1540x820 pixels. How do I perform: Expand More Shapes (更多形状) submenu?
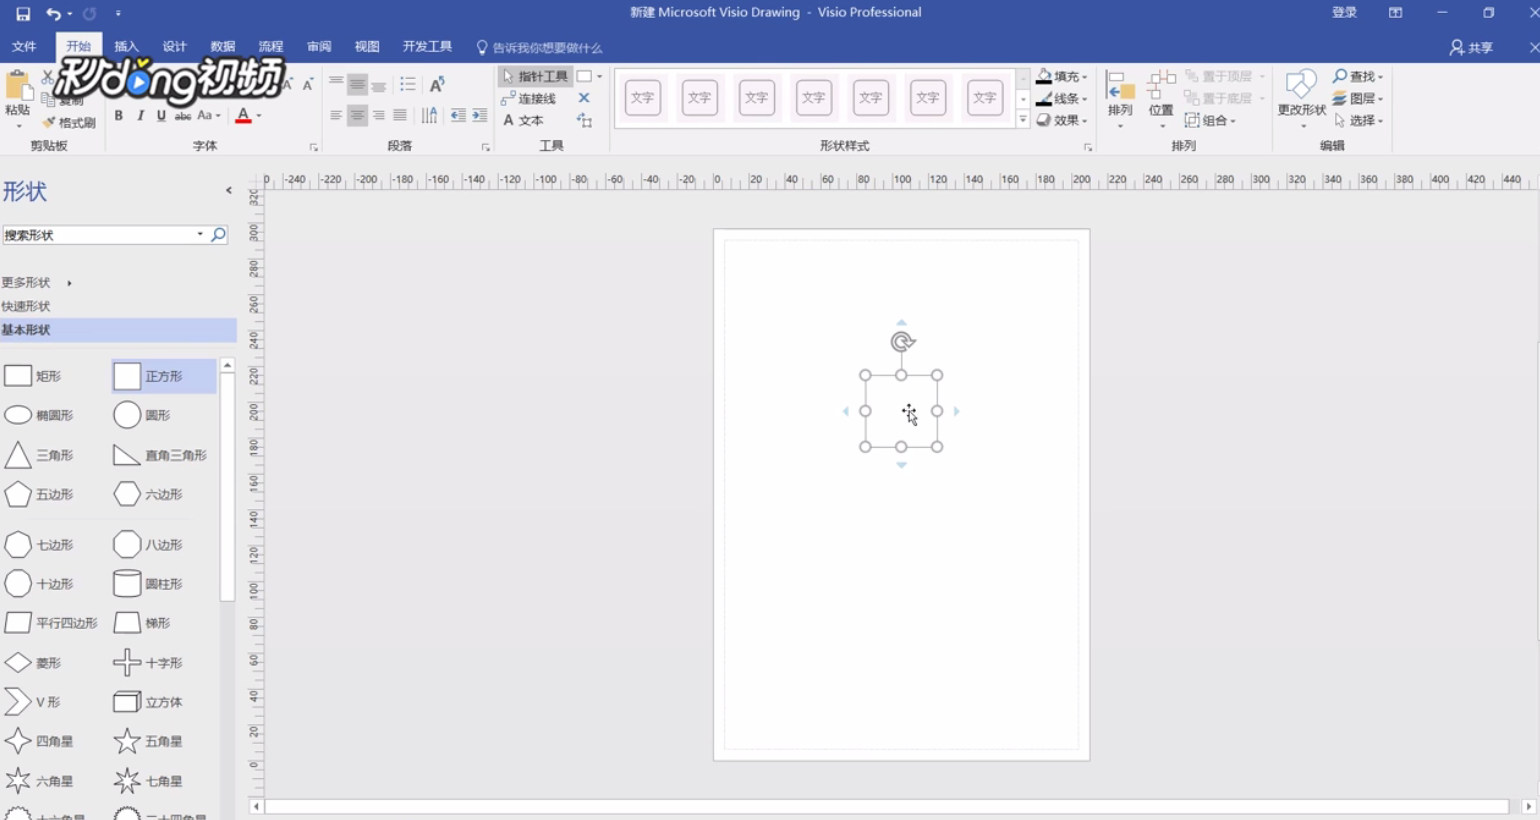(37, 282)
